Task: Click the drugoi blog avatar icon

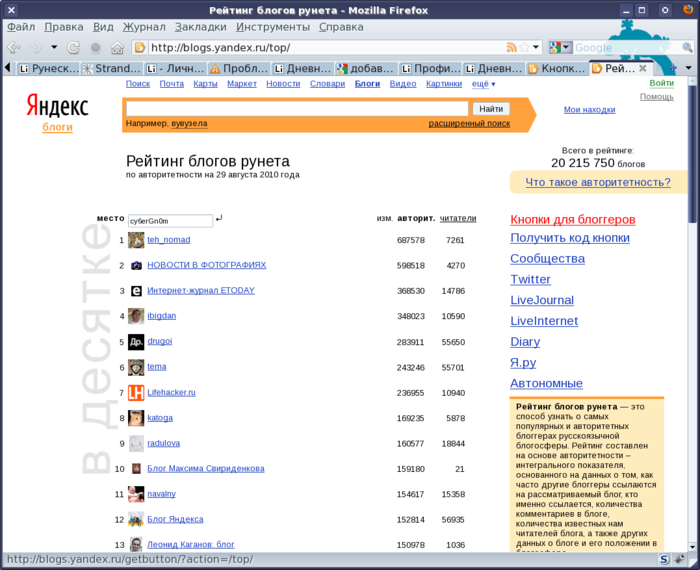Action: (136, 342)
